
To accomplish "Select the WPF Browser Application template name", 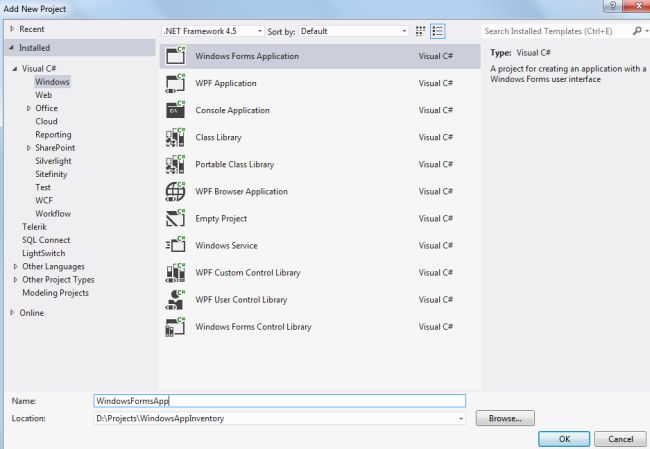I will point(241,192).
